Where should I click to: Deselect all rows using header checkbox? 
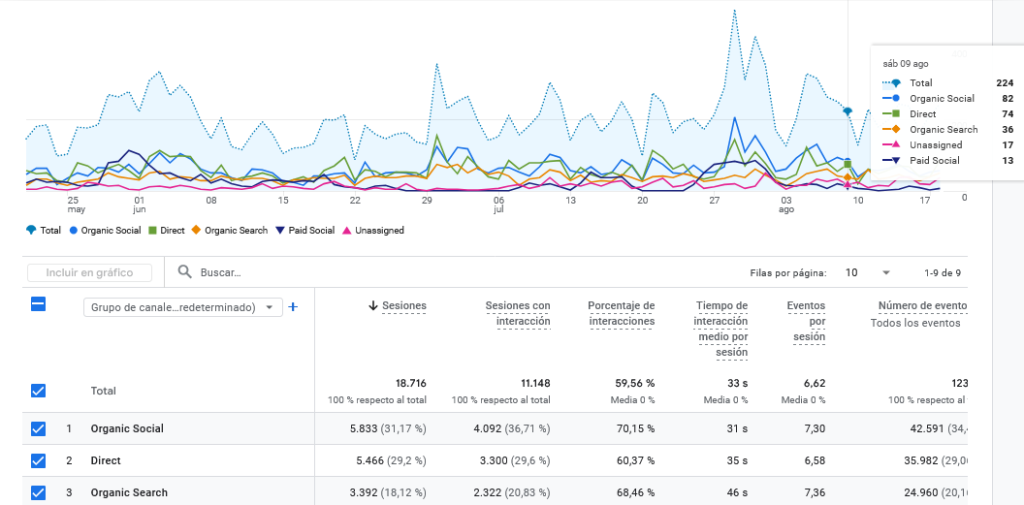point(38,304)
